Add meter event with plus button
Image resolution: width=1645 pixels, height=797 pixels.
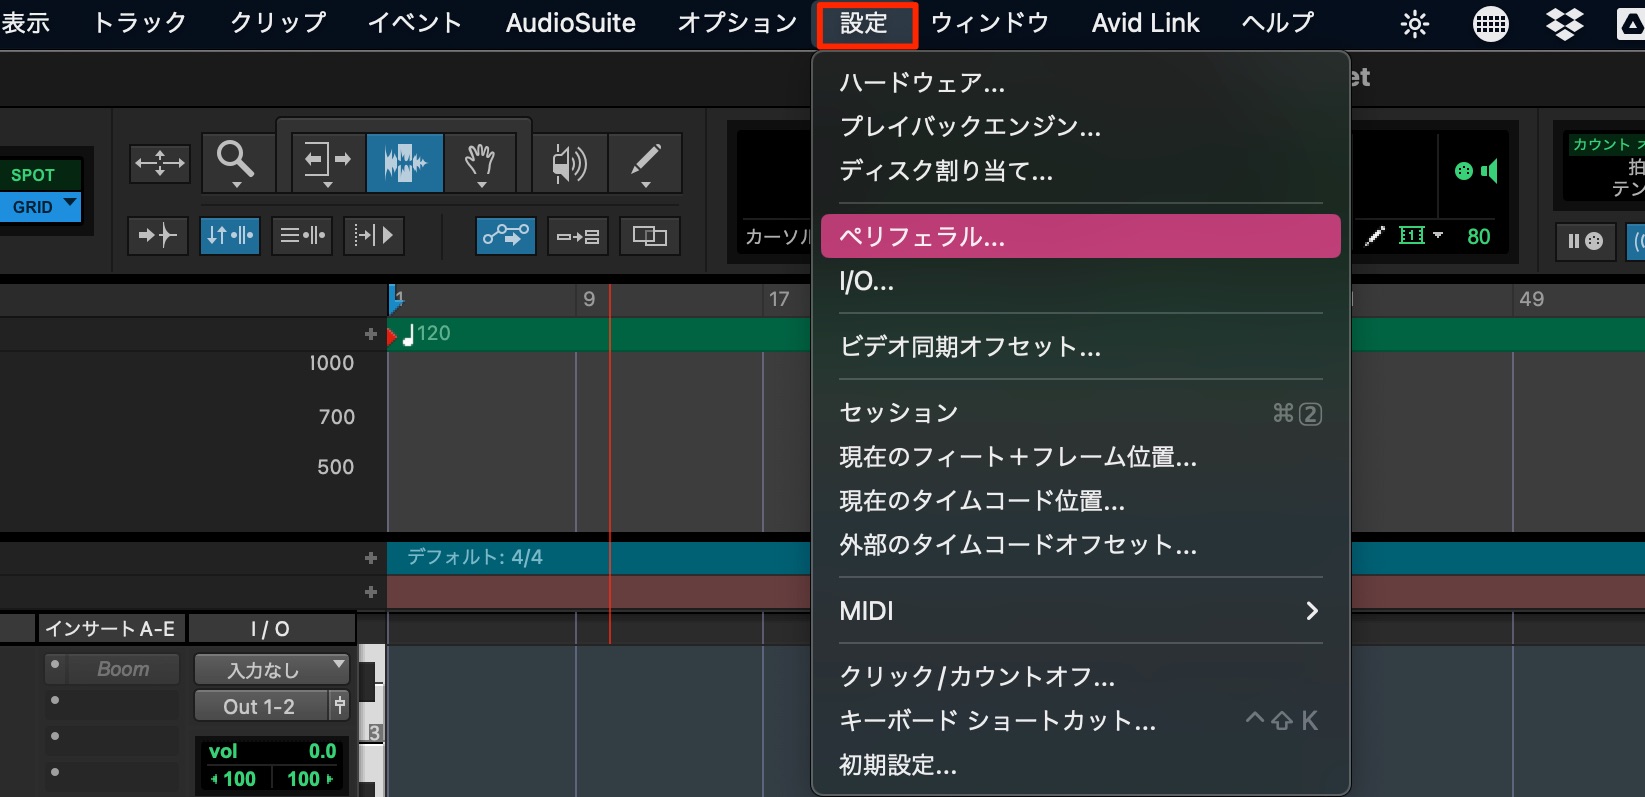point(371,558)
